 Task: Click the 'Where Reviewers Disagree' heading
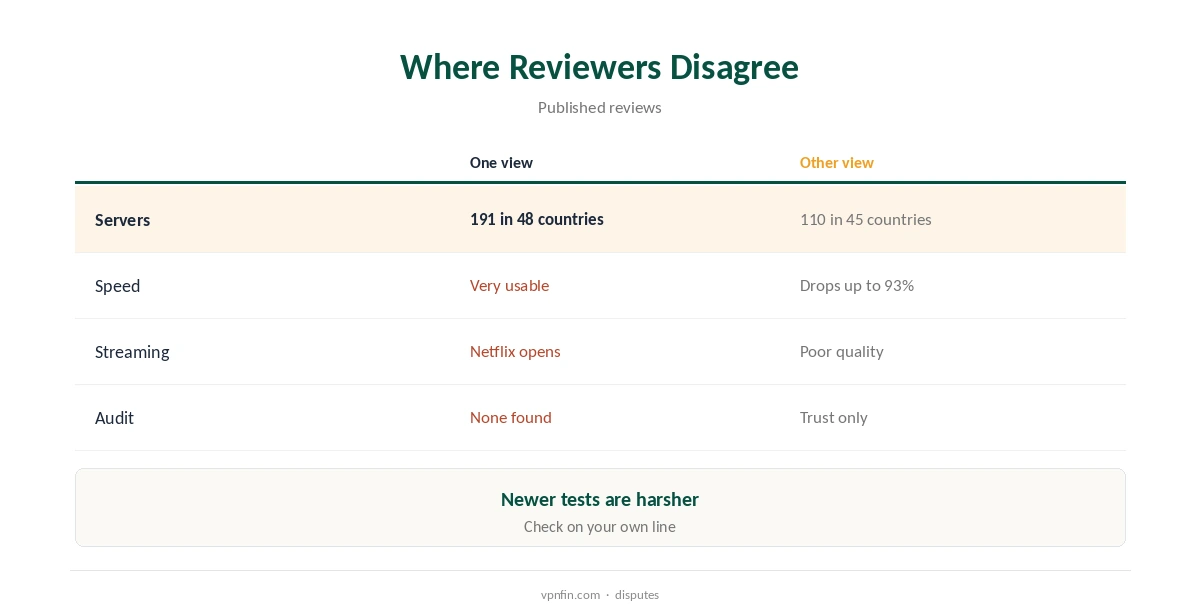(x=600, y=67)
